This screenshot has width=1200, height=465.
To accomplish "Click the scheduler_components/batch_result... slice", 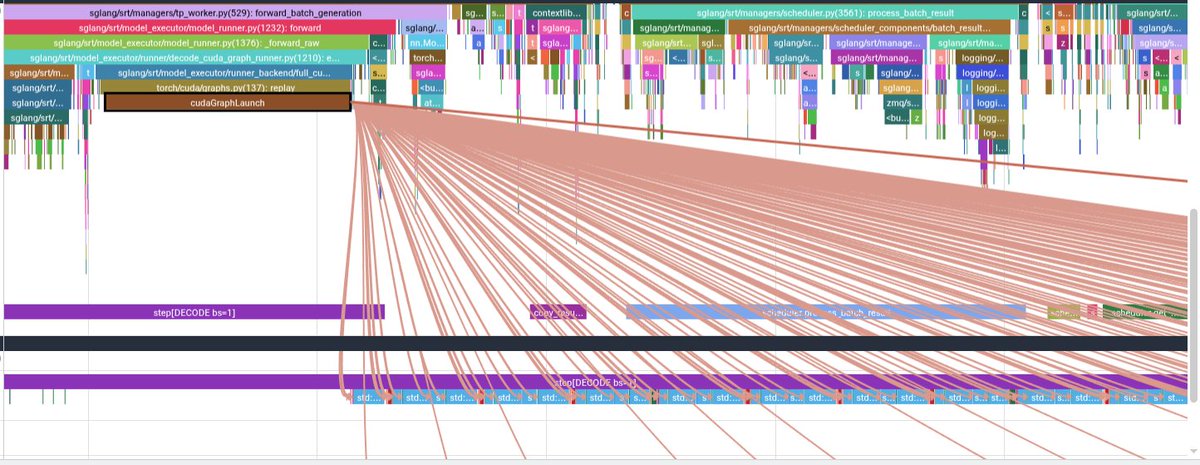I will tap(868, 28).
